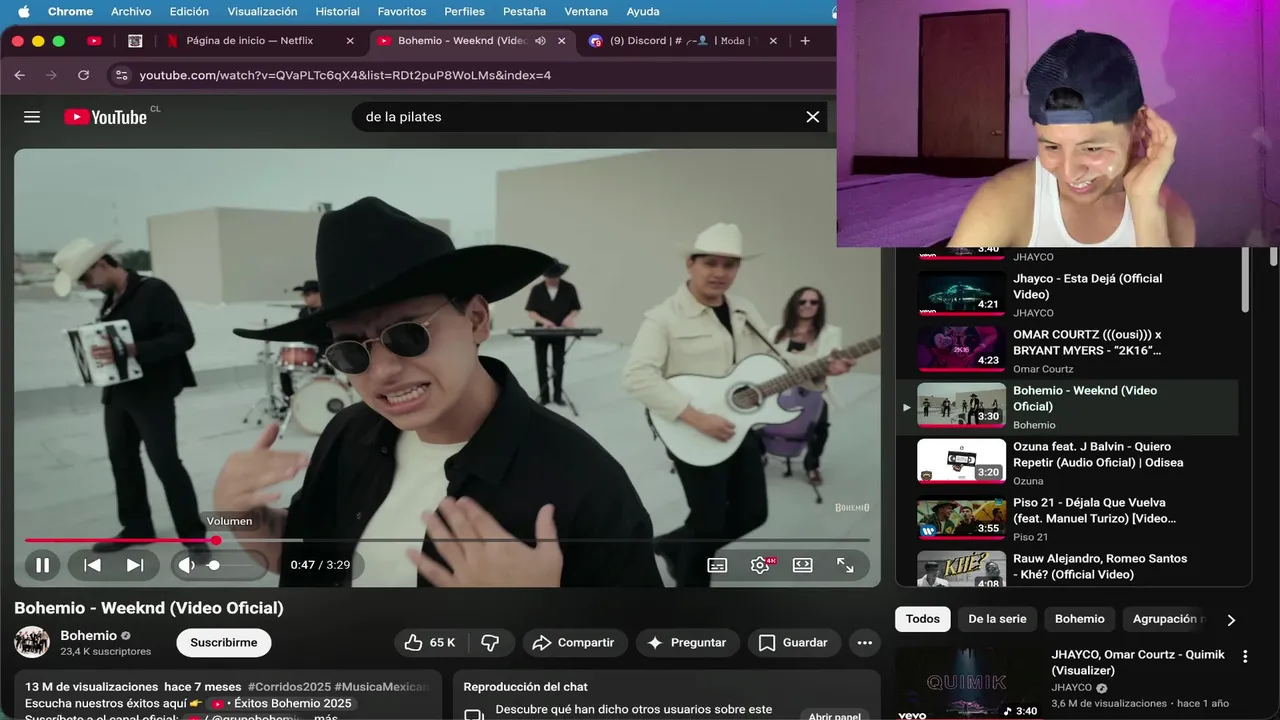
Task: Switch to the pinned YouTube tab
Action: pos(94,41)
